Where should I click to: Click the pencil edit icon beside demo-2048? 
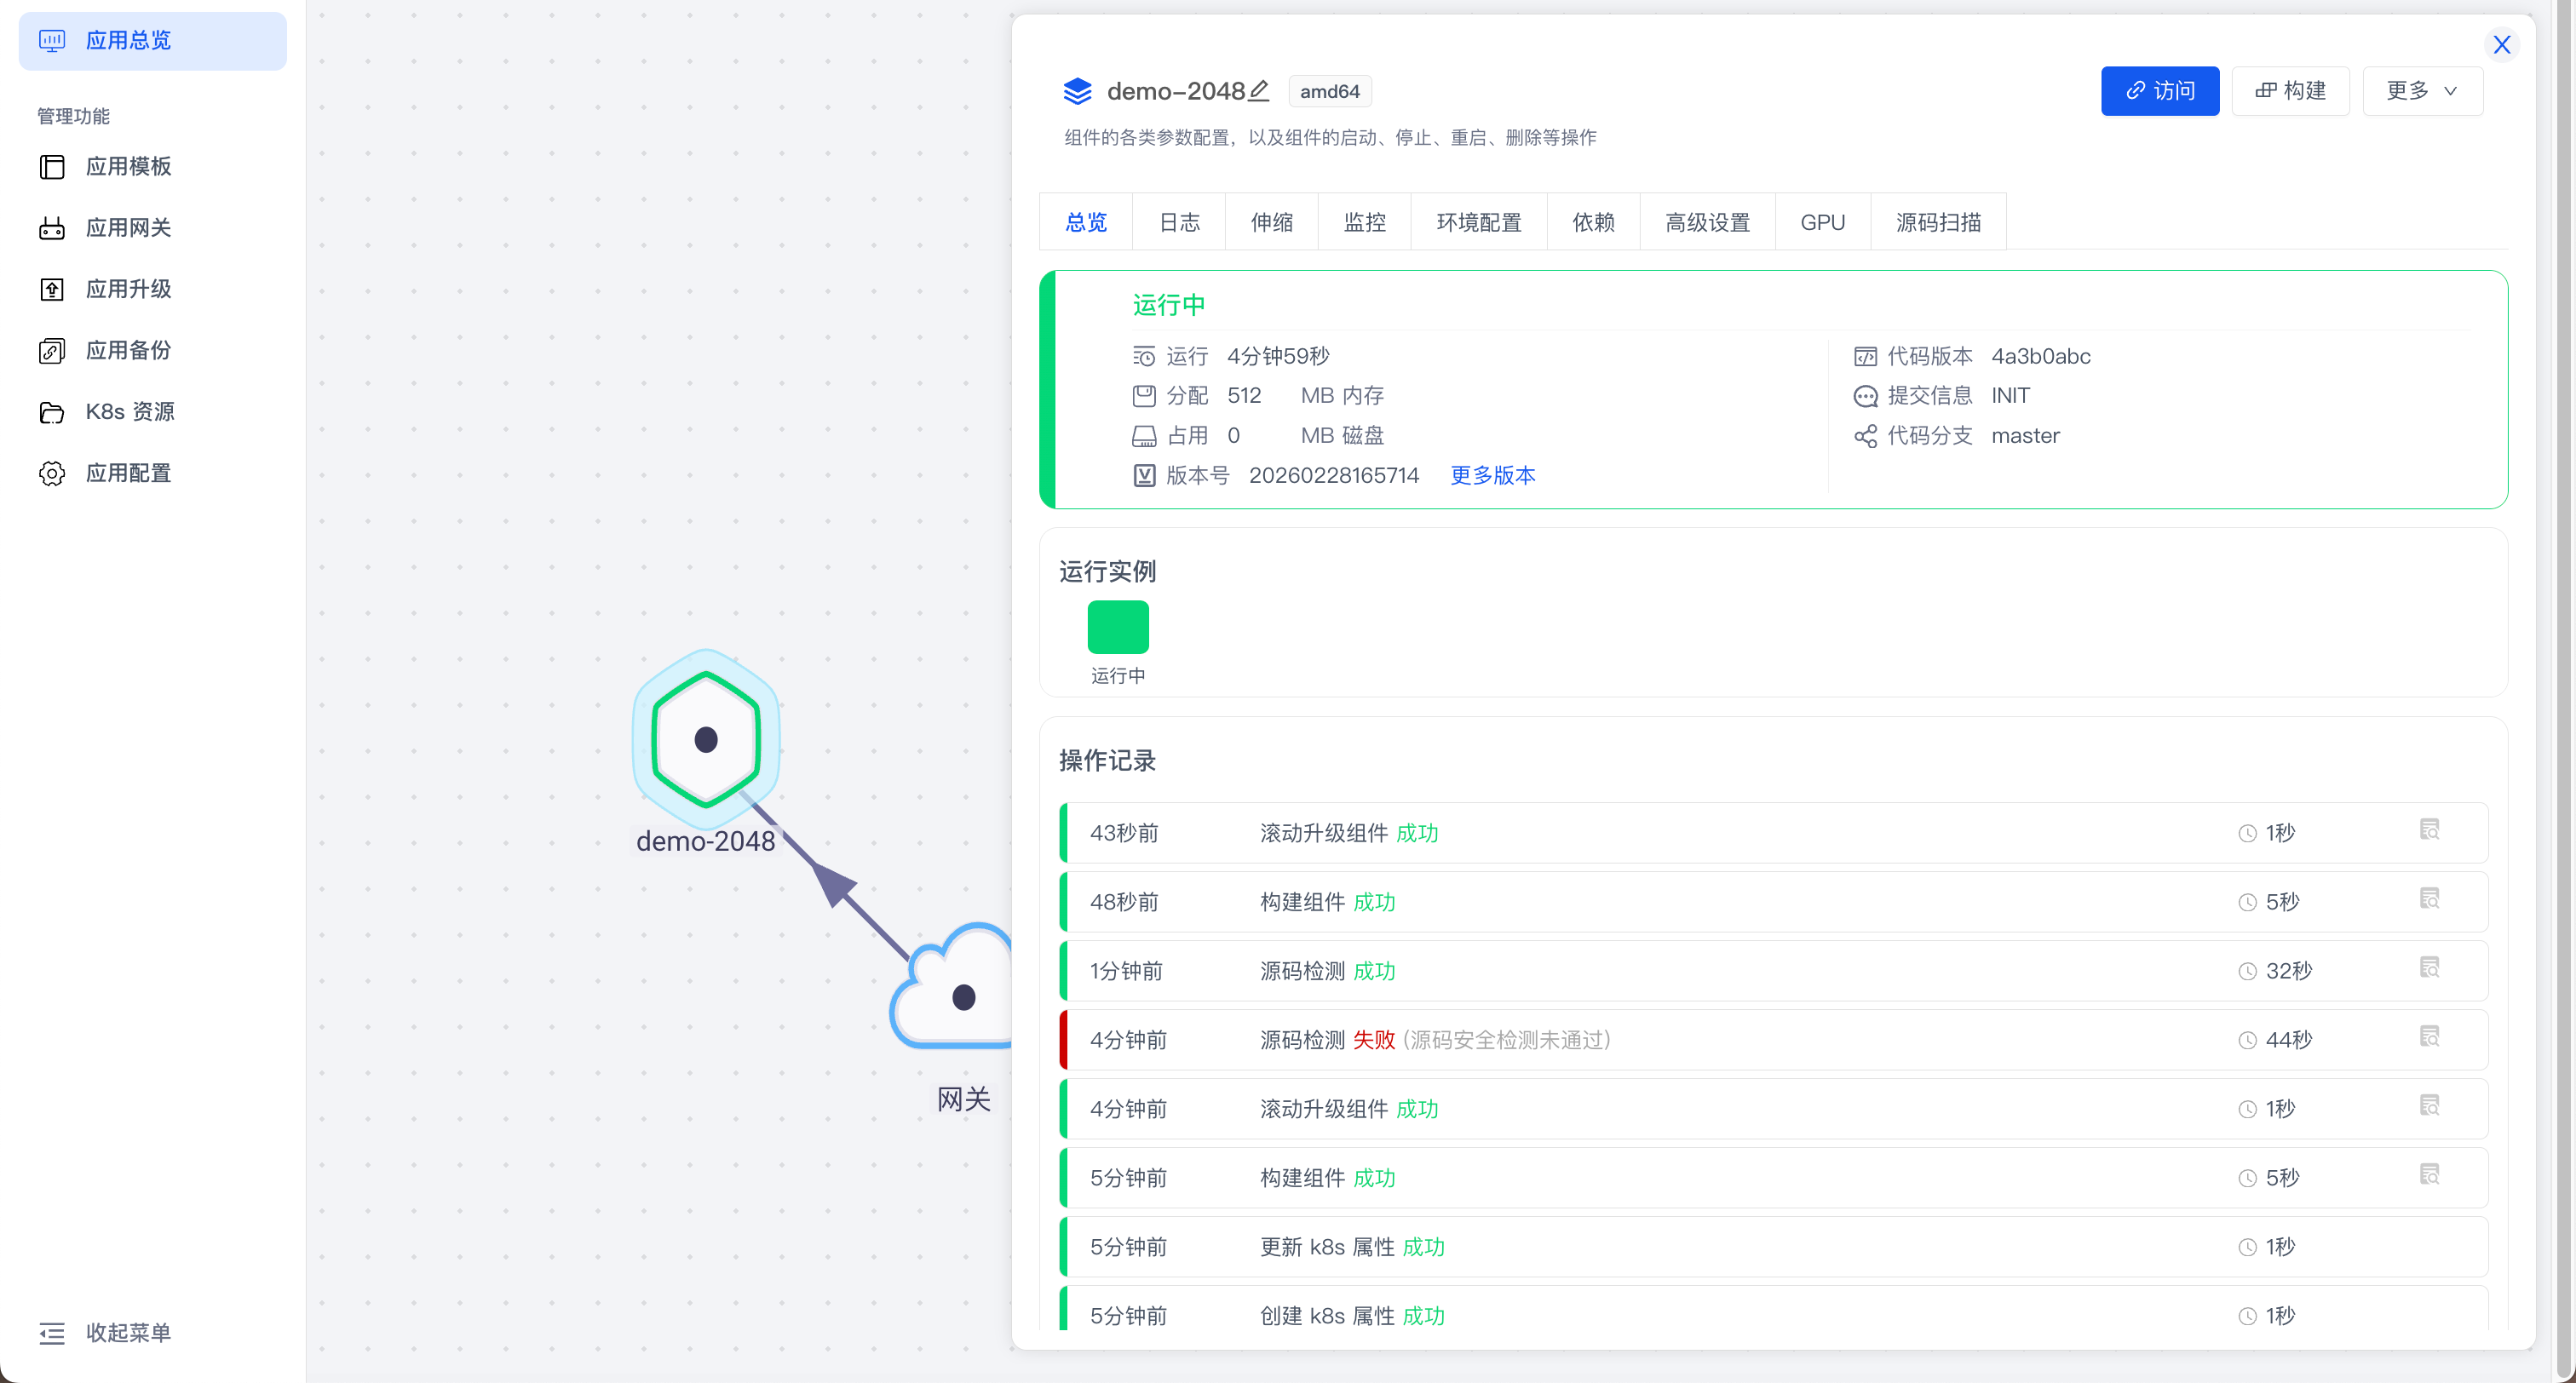coord(1259,91)
